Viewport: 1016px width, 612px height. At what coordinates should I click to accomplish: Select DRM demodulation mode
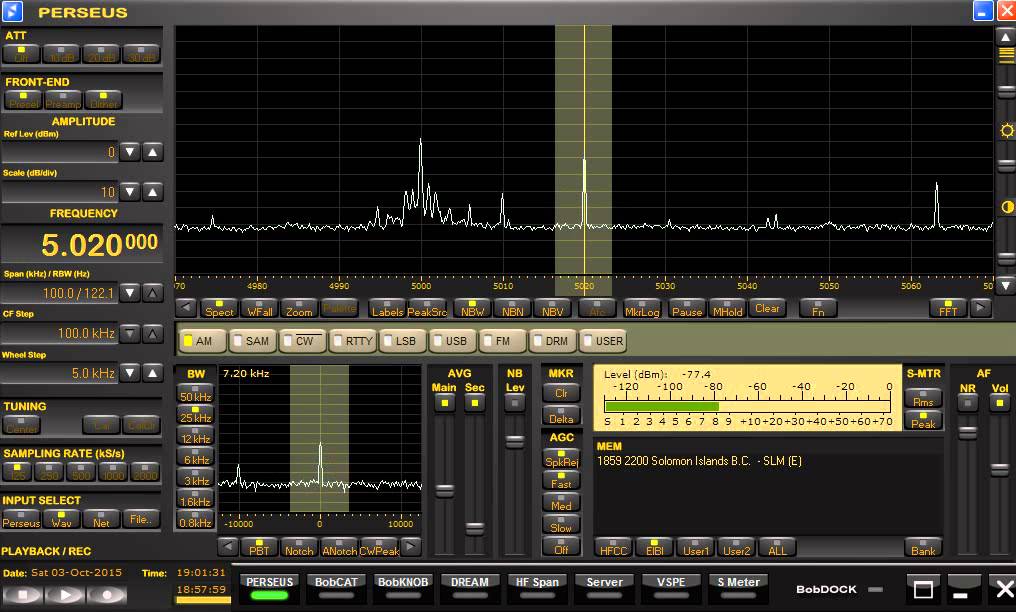551,341
